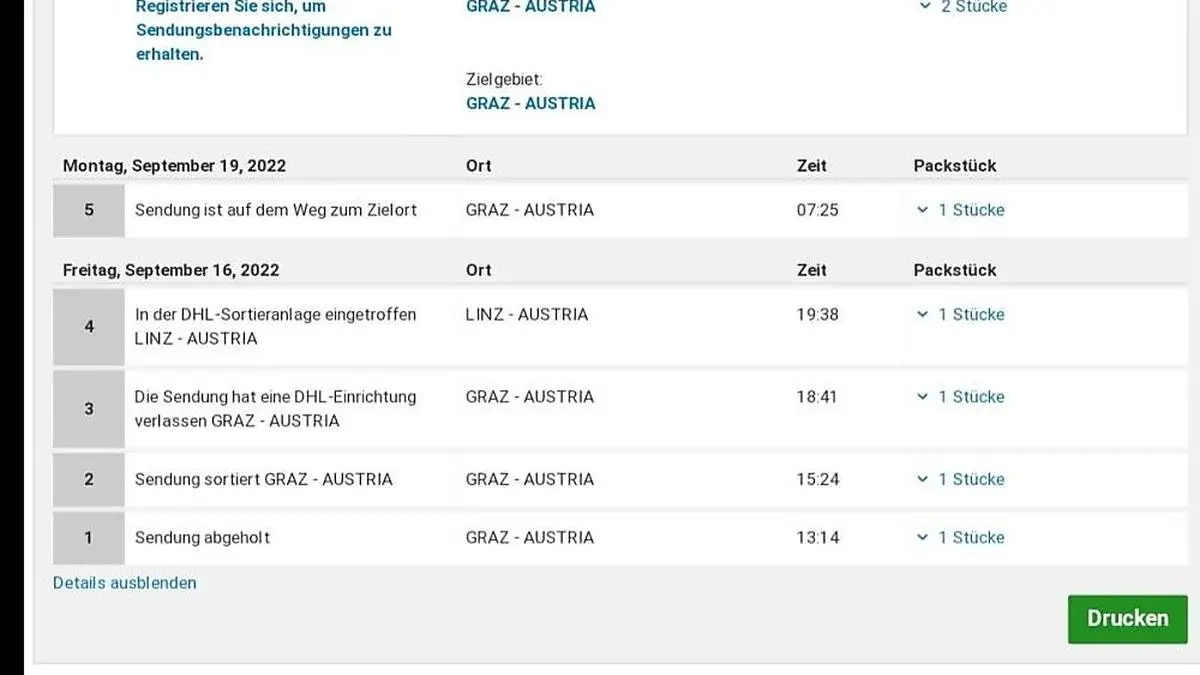Expand 1 Stücke for the 19:38 Linz event
The width and height of the screenshot is (1200, 675).
pyautogui.click(x=960, y=314)
